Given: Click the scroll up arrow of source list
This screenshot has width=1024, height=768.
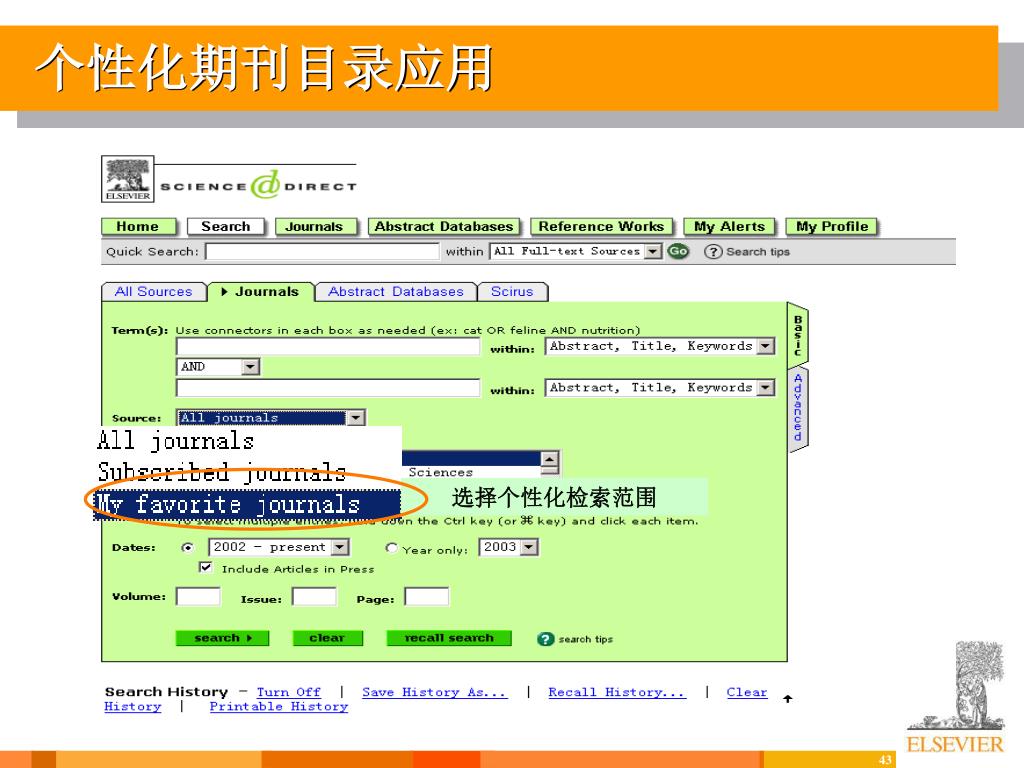Looking at the screenshot, I should [x=550, y=458].
